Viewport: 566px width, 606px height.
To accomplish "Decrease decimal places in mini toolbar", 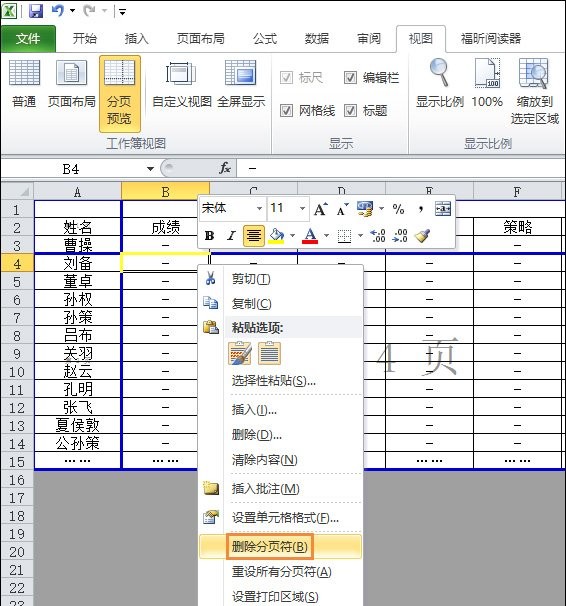I will [x=400, y=235].
